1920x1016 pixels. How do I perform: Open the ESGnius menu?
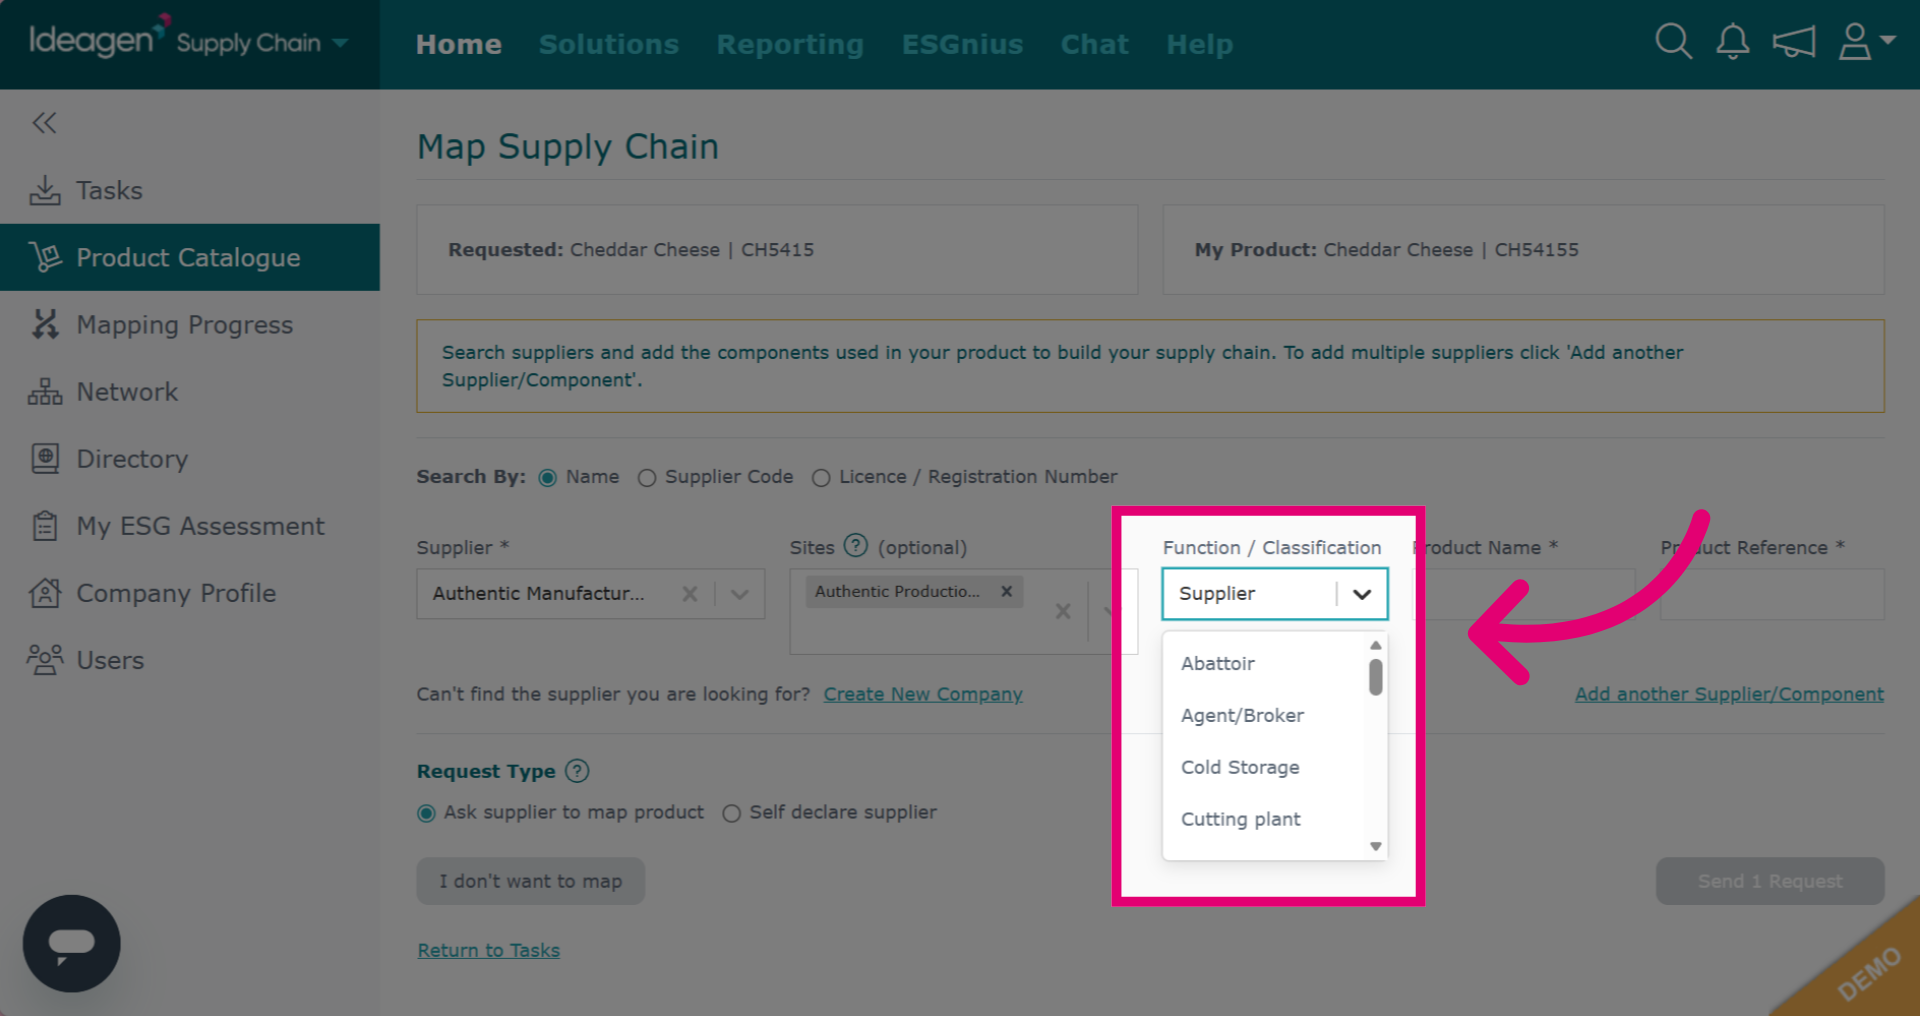(x=962, y=44)
